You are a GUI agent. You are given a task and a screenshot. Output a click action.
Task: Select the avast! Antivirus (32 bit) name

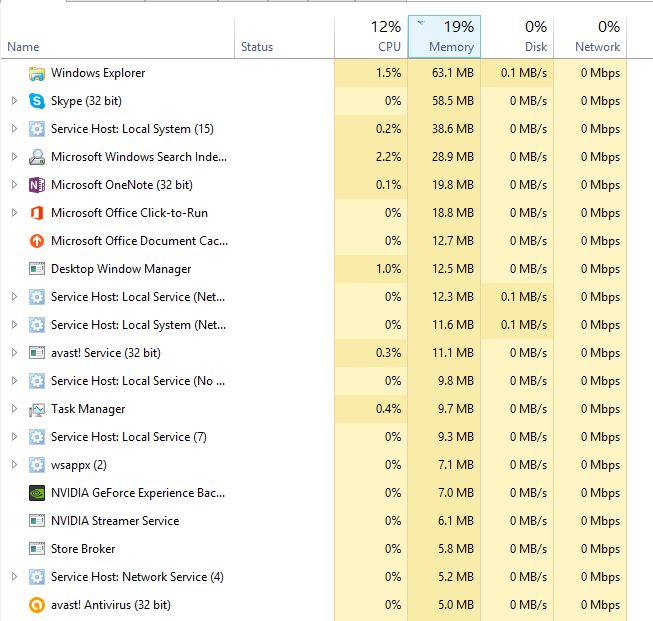[111, 605]
